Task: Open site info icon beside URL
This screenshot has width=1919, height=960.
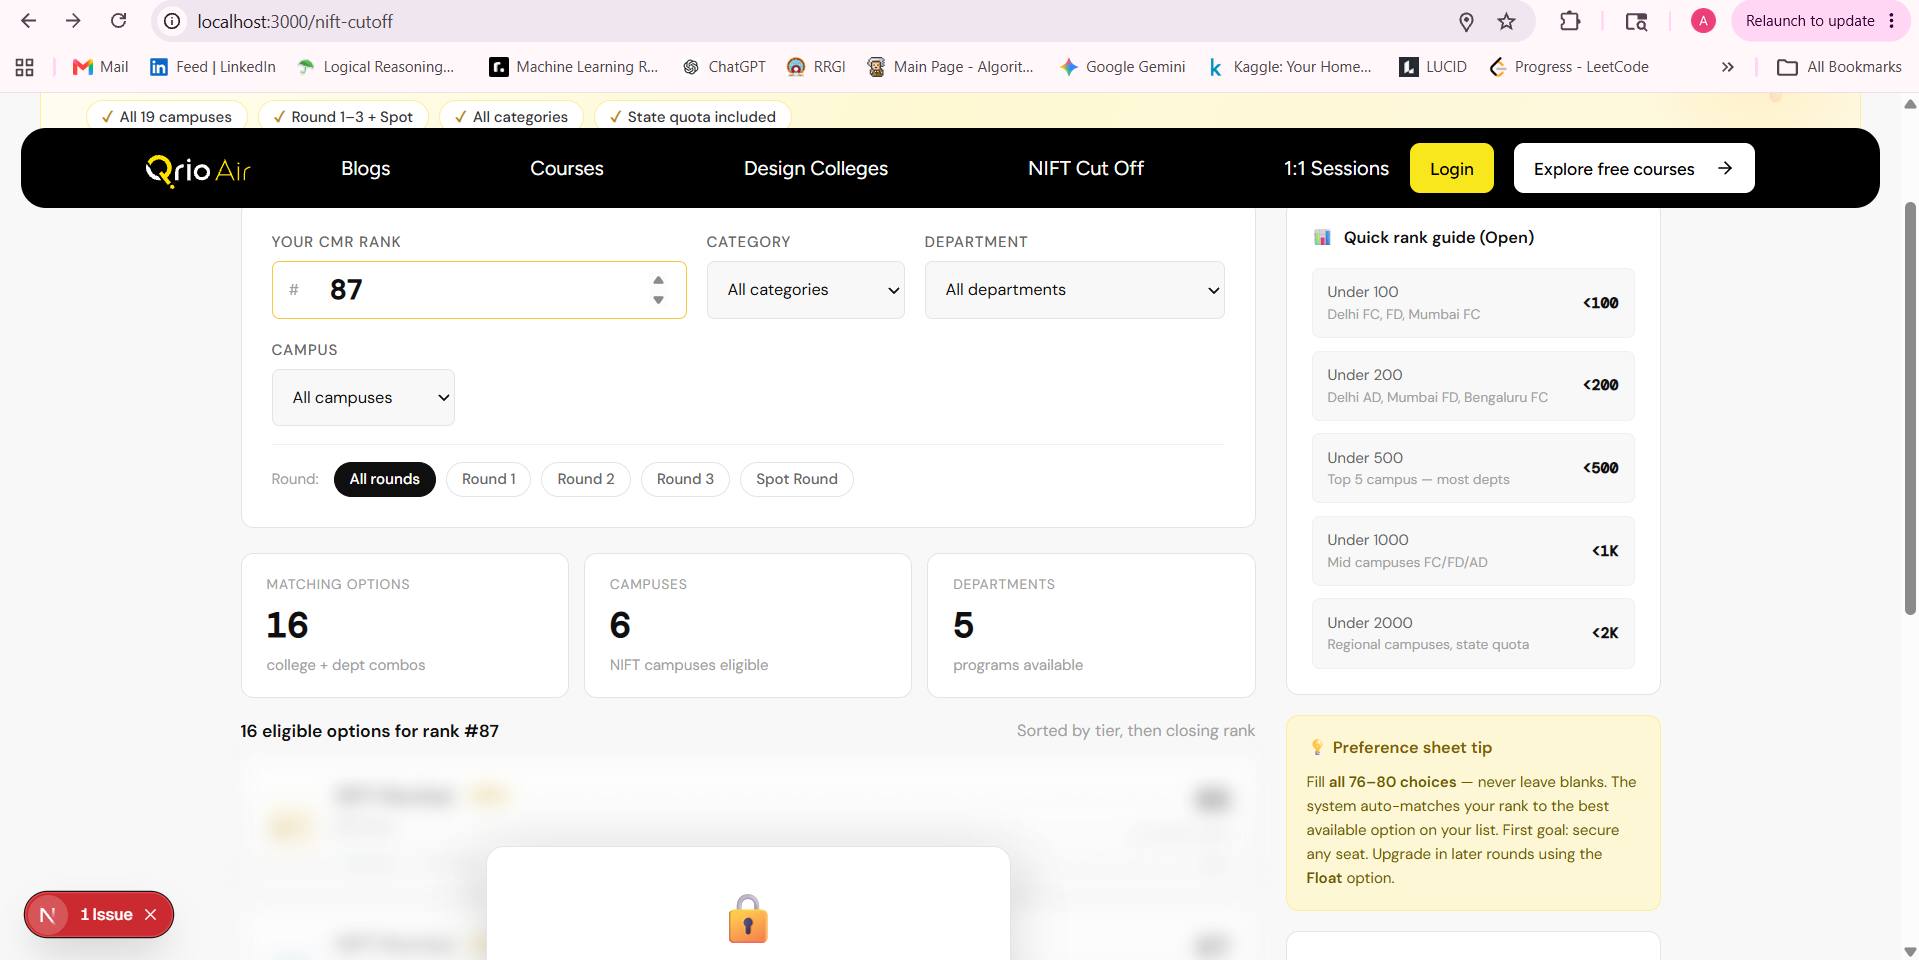Action: tap(172, 21)
